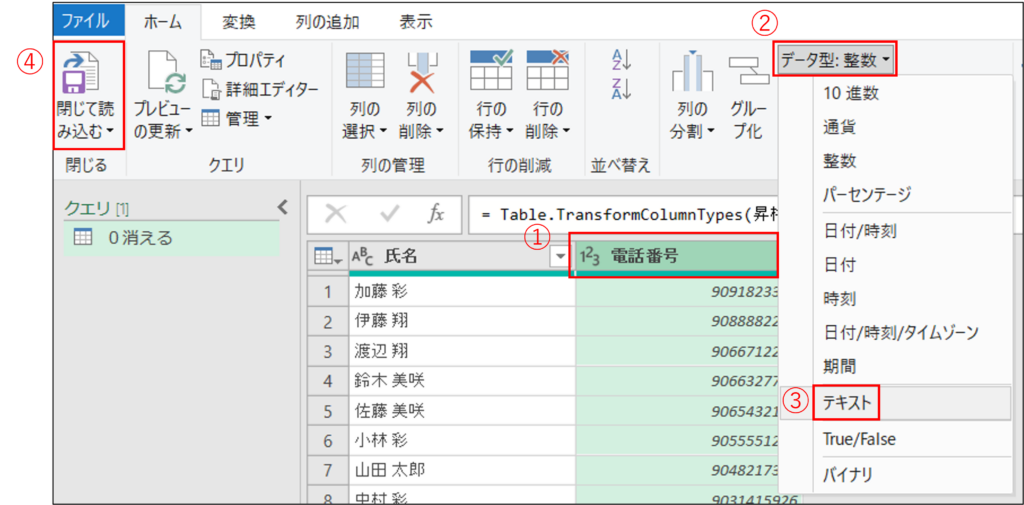Select 日付/時刻/タイムゾーン from the data type list
This screenshot has width=1024, height=505.
click(x=901, y=332)
